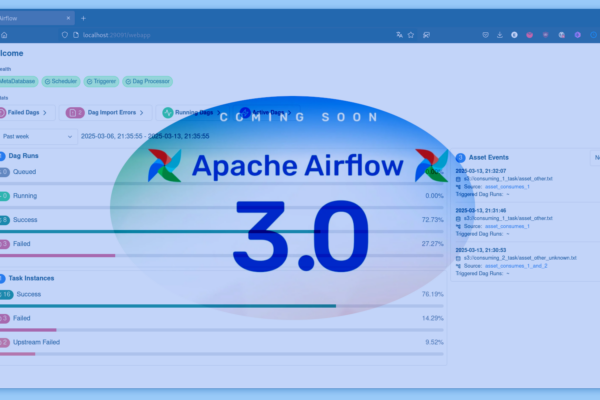Open the asset_consumes_1_and_2 source link
The height and width of the screenshot is (400, 600).
[x=516, y=266]
